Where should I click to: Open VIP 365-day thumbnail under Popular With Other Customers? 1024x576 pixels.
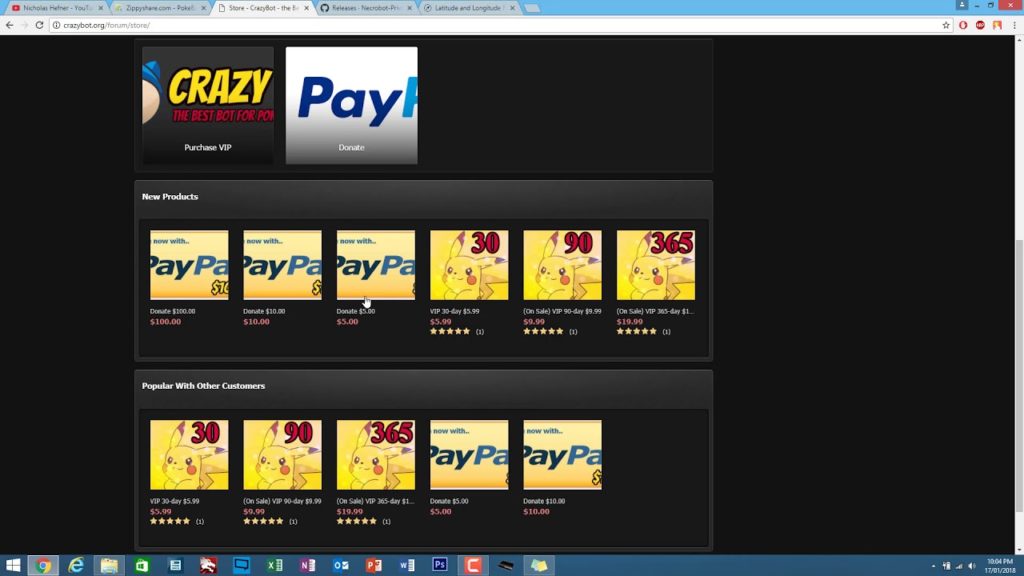tap(375, 455)
